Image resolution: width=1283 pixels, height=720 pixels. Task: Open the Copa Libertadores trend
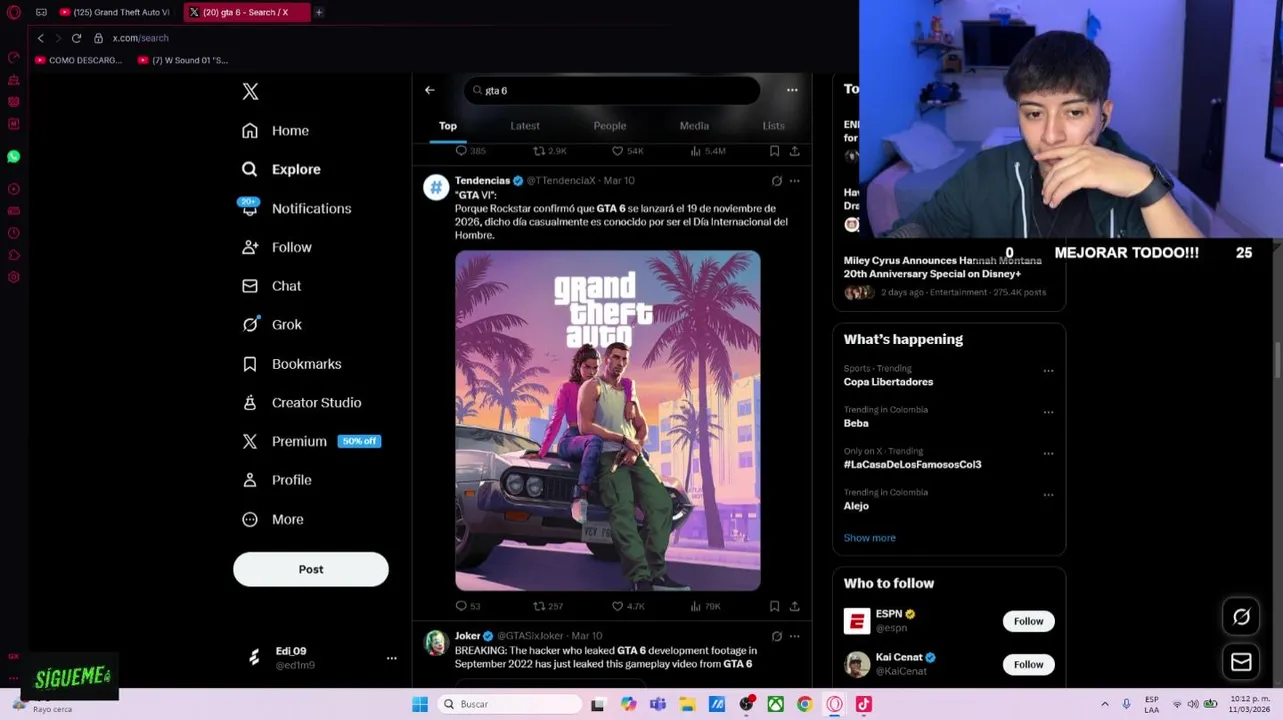[888, 382]
